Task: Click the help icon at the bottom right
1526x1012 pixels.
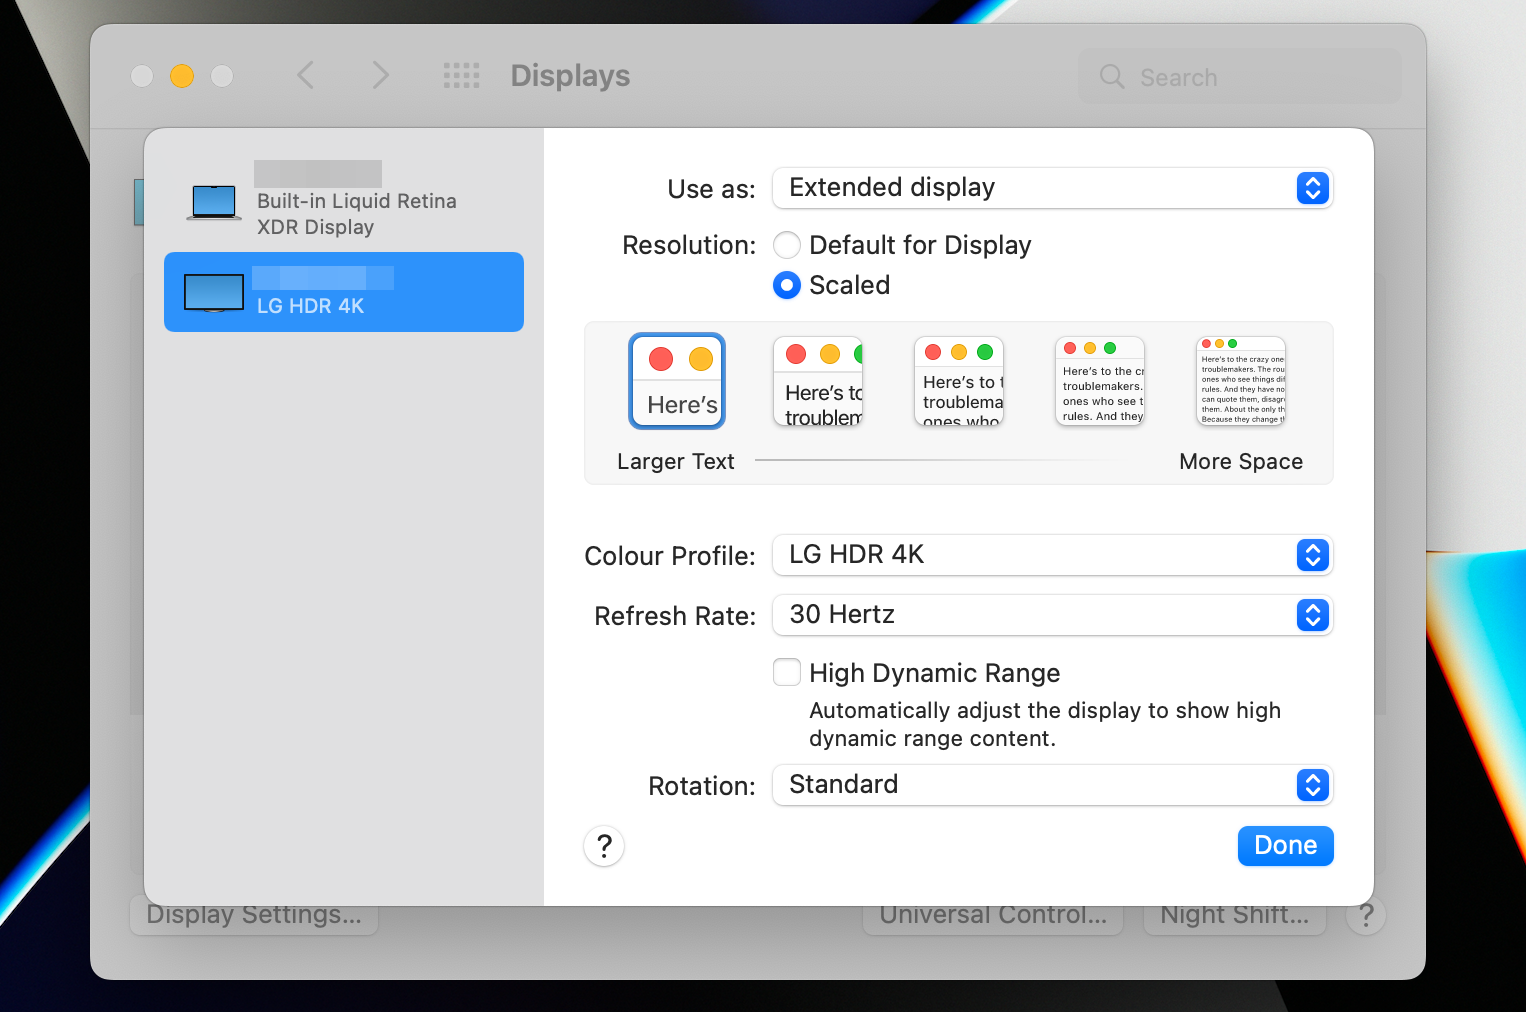Action: click(1366, 914)
